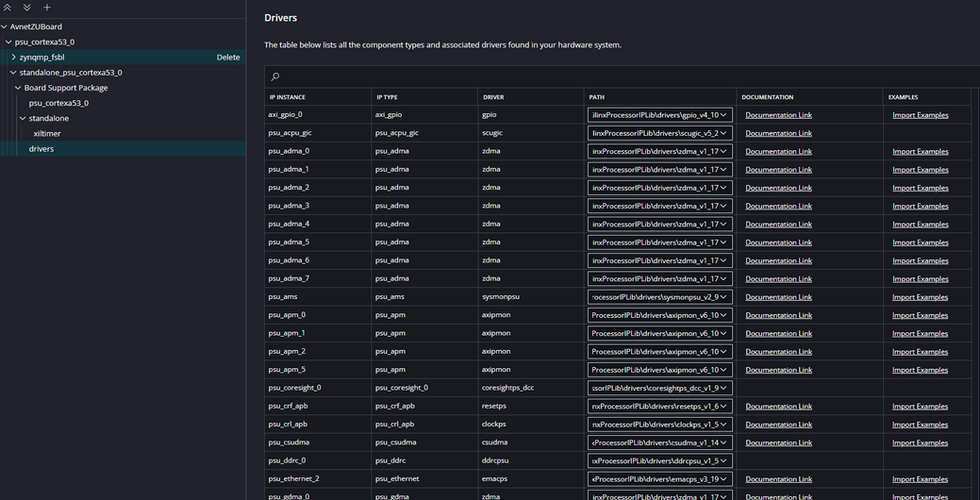Screen dimensions: 980x500
Task: Open path dropdown for axi_gpio_0
Action: pos(725,115)
